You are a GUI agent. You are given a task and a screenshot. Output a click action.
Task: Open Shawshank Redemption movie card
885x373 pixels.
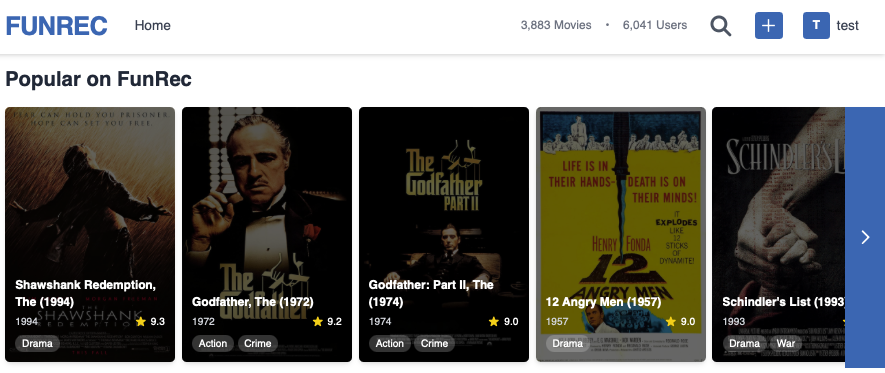point(90,234)
